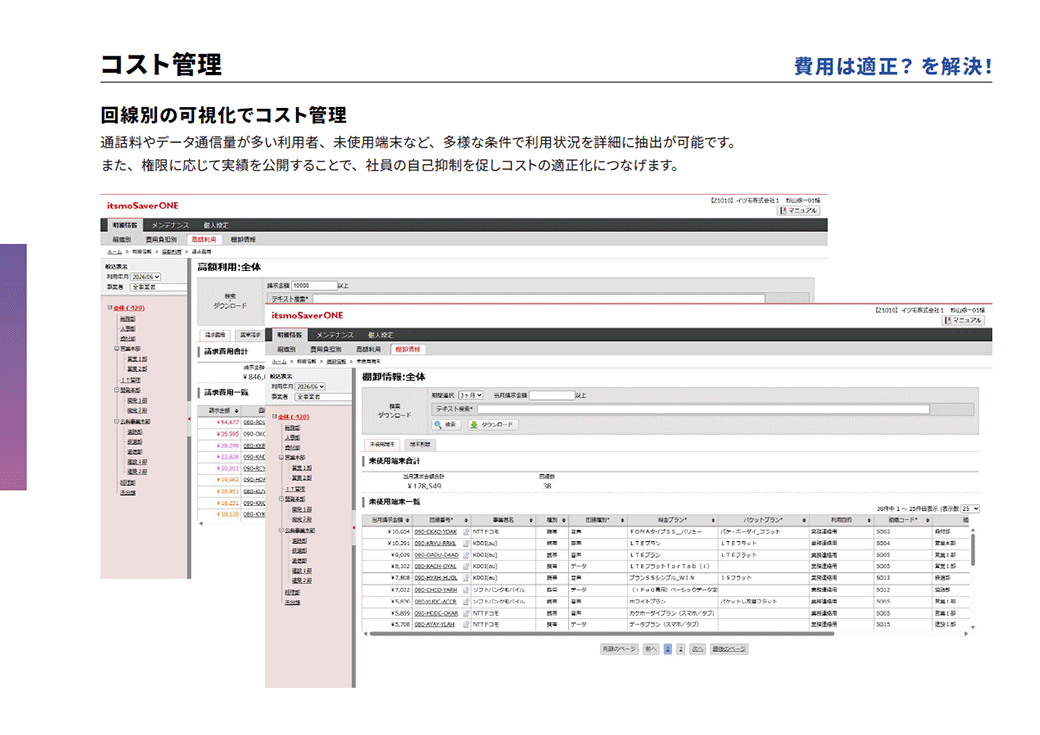Click 請求金額 10000 field in the back window
Viewport: 1040px width, 735px height.
[x=315, y=286]
